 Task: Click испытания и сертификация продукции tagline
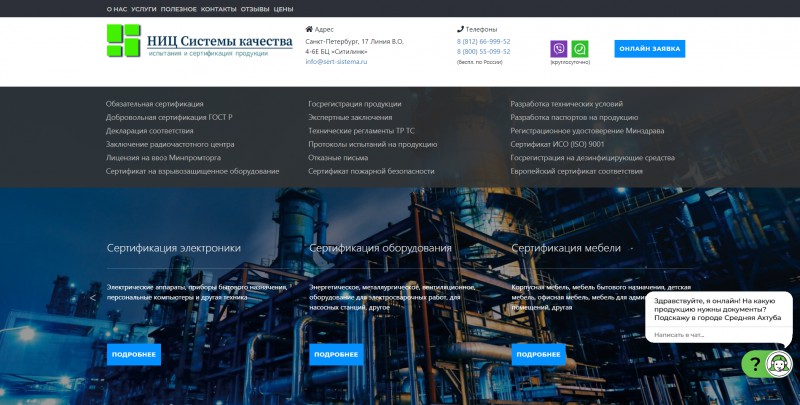208,54
